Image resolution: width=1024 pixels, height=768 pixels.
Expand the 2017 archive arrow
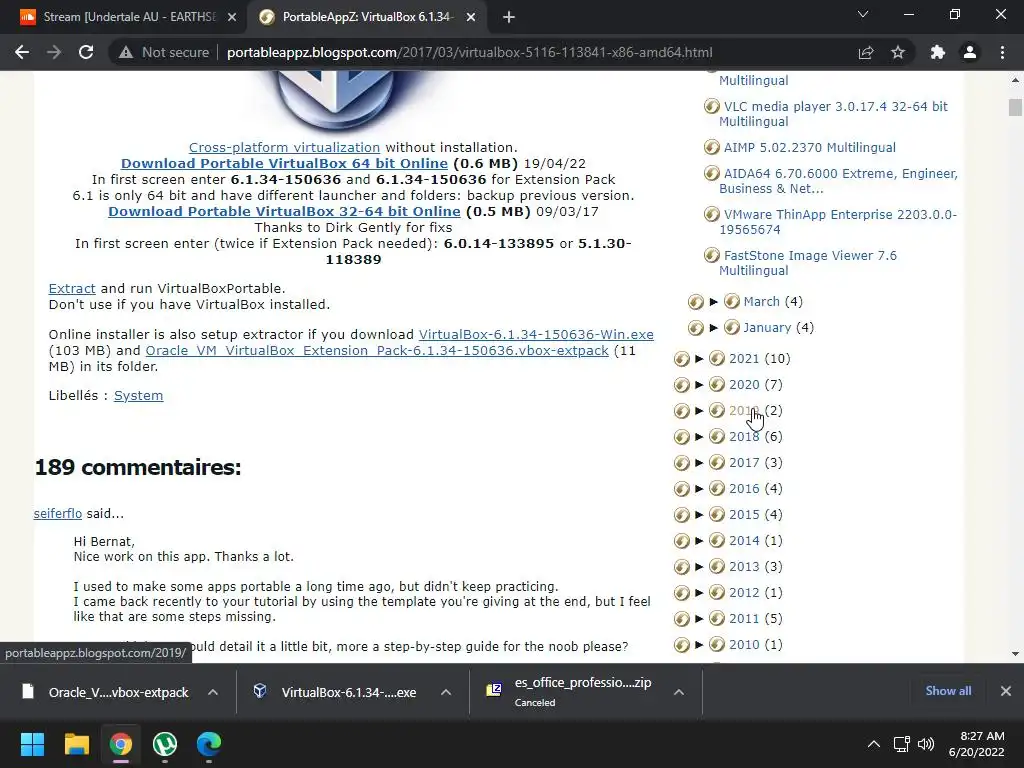point(699,463)
